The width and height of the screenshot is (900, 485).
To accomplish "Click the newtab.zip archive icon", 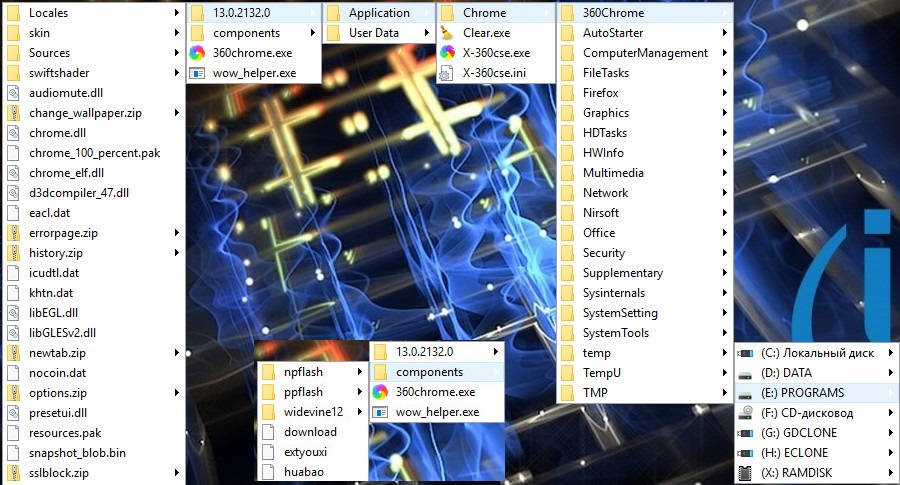I will coord(13,353).
